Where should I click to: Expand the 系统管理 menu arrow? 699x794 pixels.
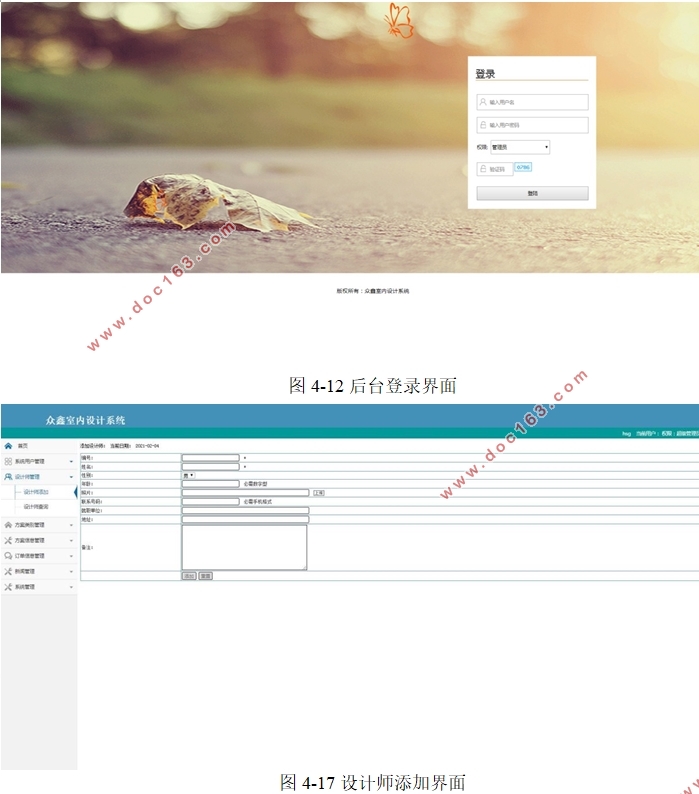click(x=71, y=587)
